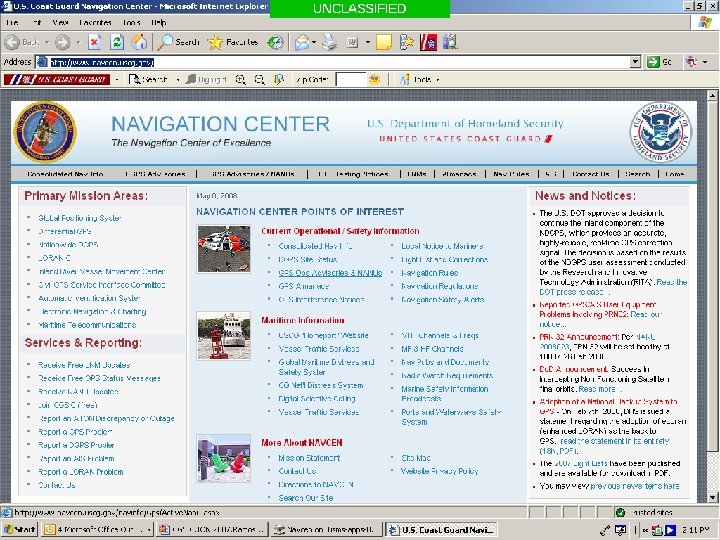Click the Search button in the Coast Guard toolbar
Screen dimensions: 720x540
[148, 79]
